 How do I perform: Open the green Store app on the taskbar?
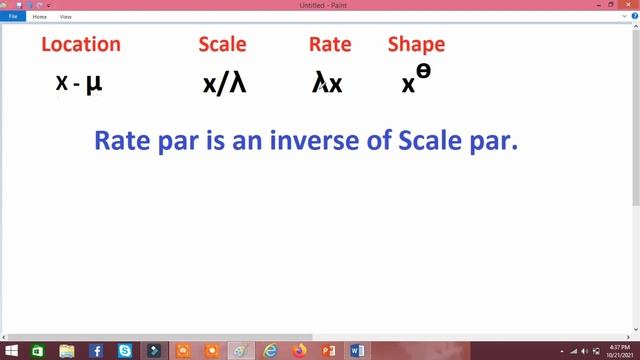click(38, 351)
